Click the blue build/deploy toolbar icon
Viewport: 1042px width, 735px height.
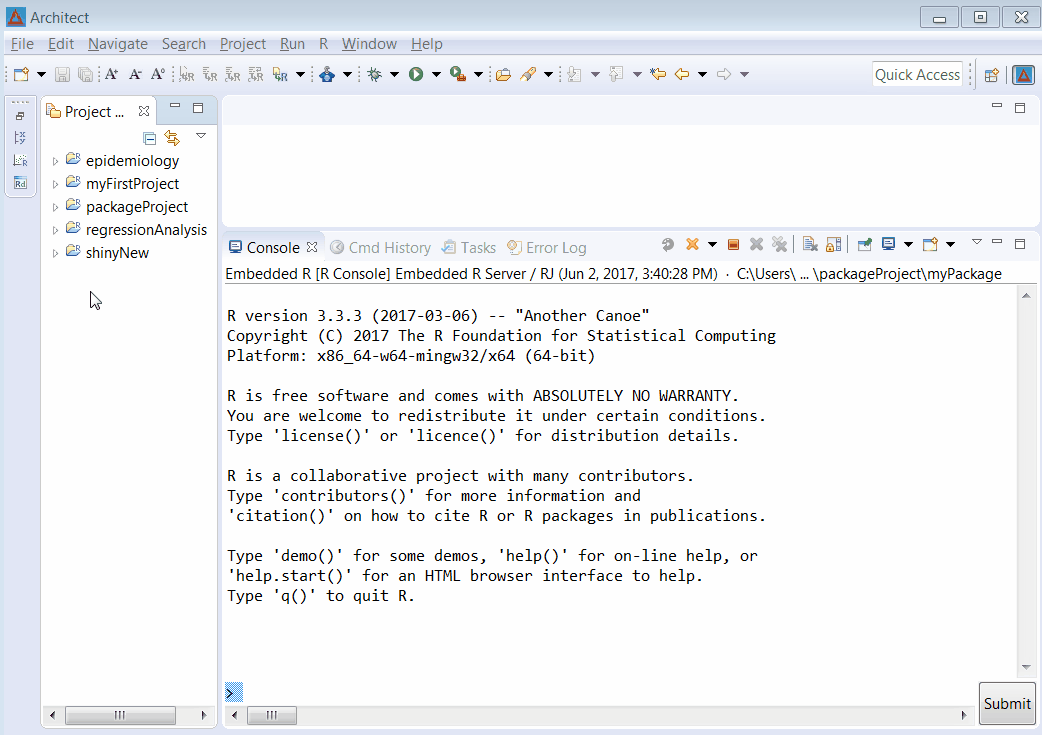pyautogui.click(x=327, y=74)
